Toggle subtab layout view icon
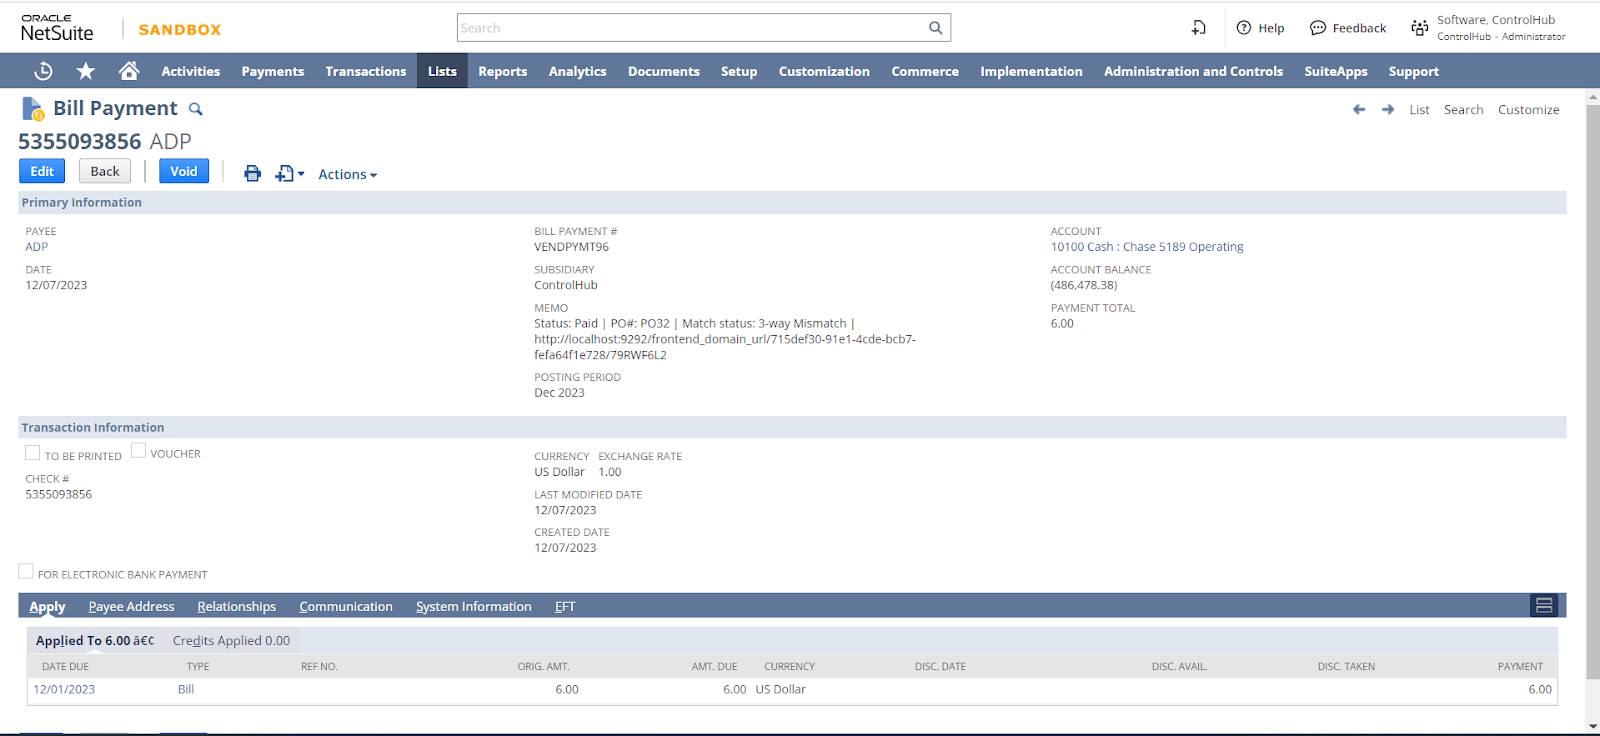 [x=1544, y=605]
